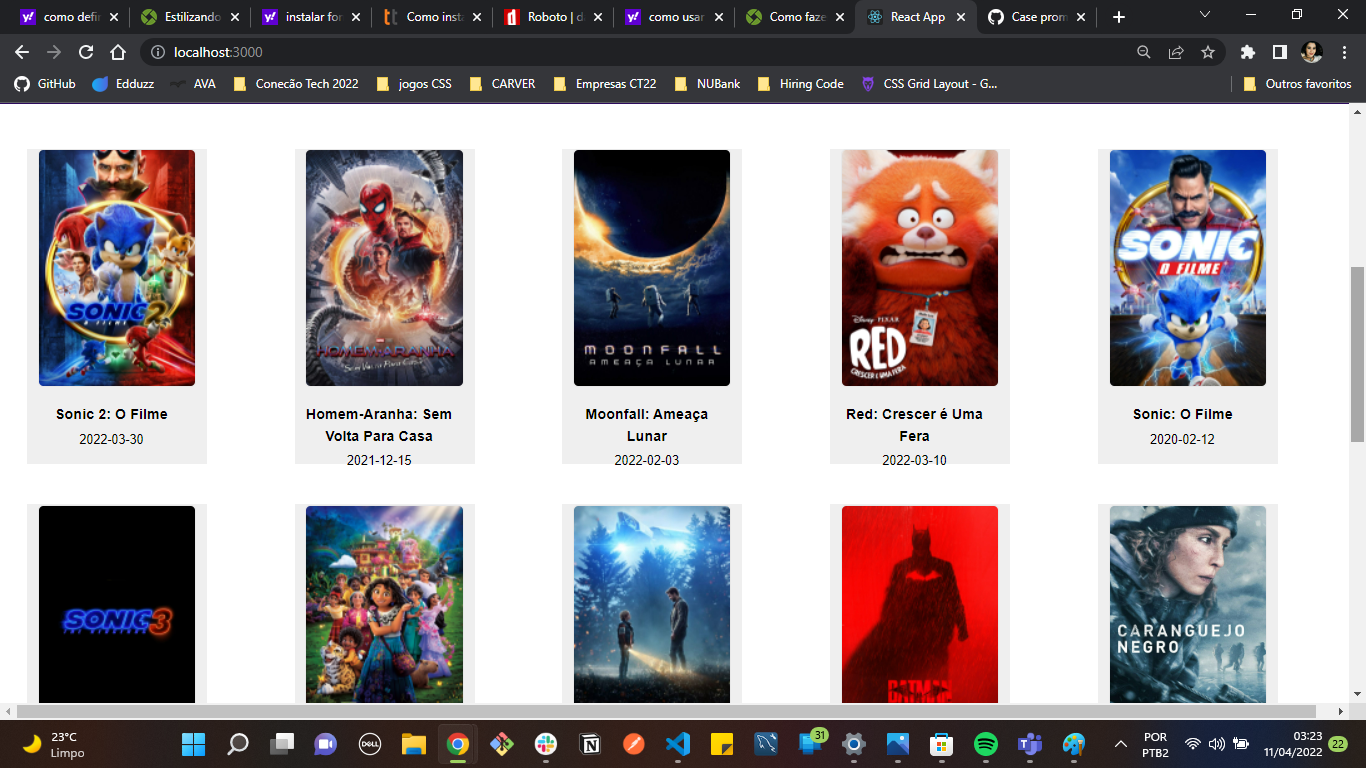Switch to the "como defi" tab

70,17
